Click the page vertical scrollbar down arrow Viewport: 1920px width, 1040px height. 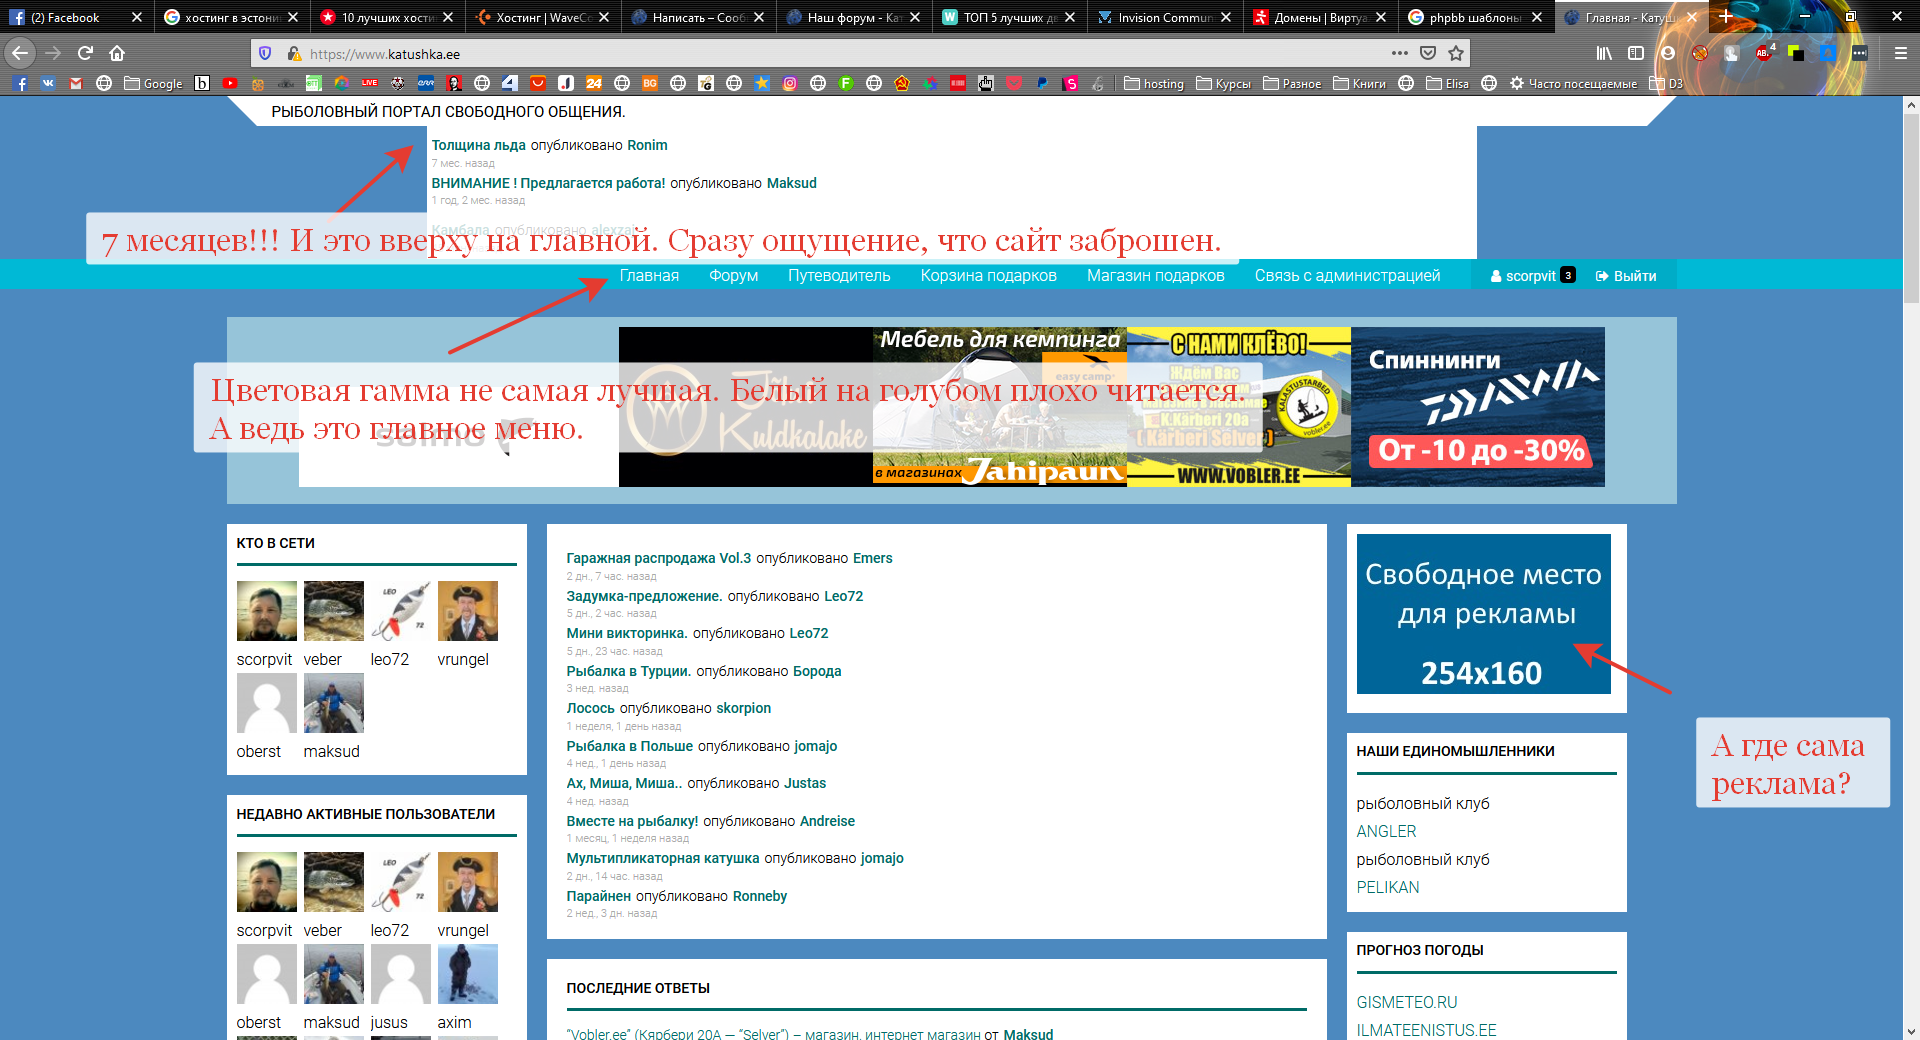(x=1911, y=1031)
